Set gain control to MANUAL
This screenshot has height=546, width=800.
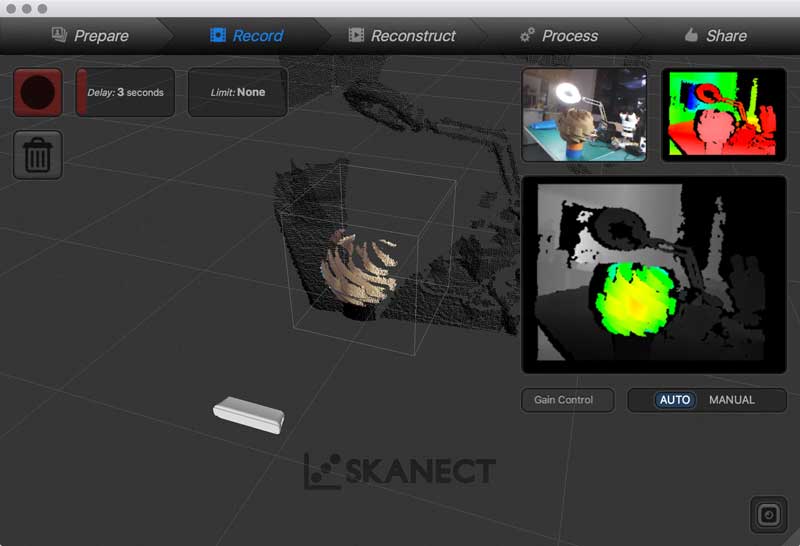[732, 400]
